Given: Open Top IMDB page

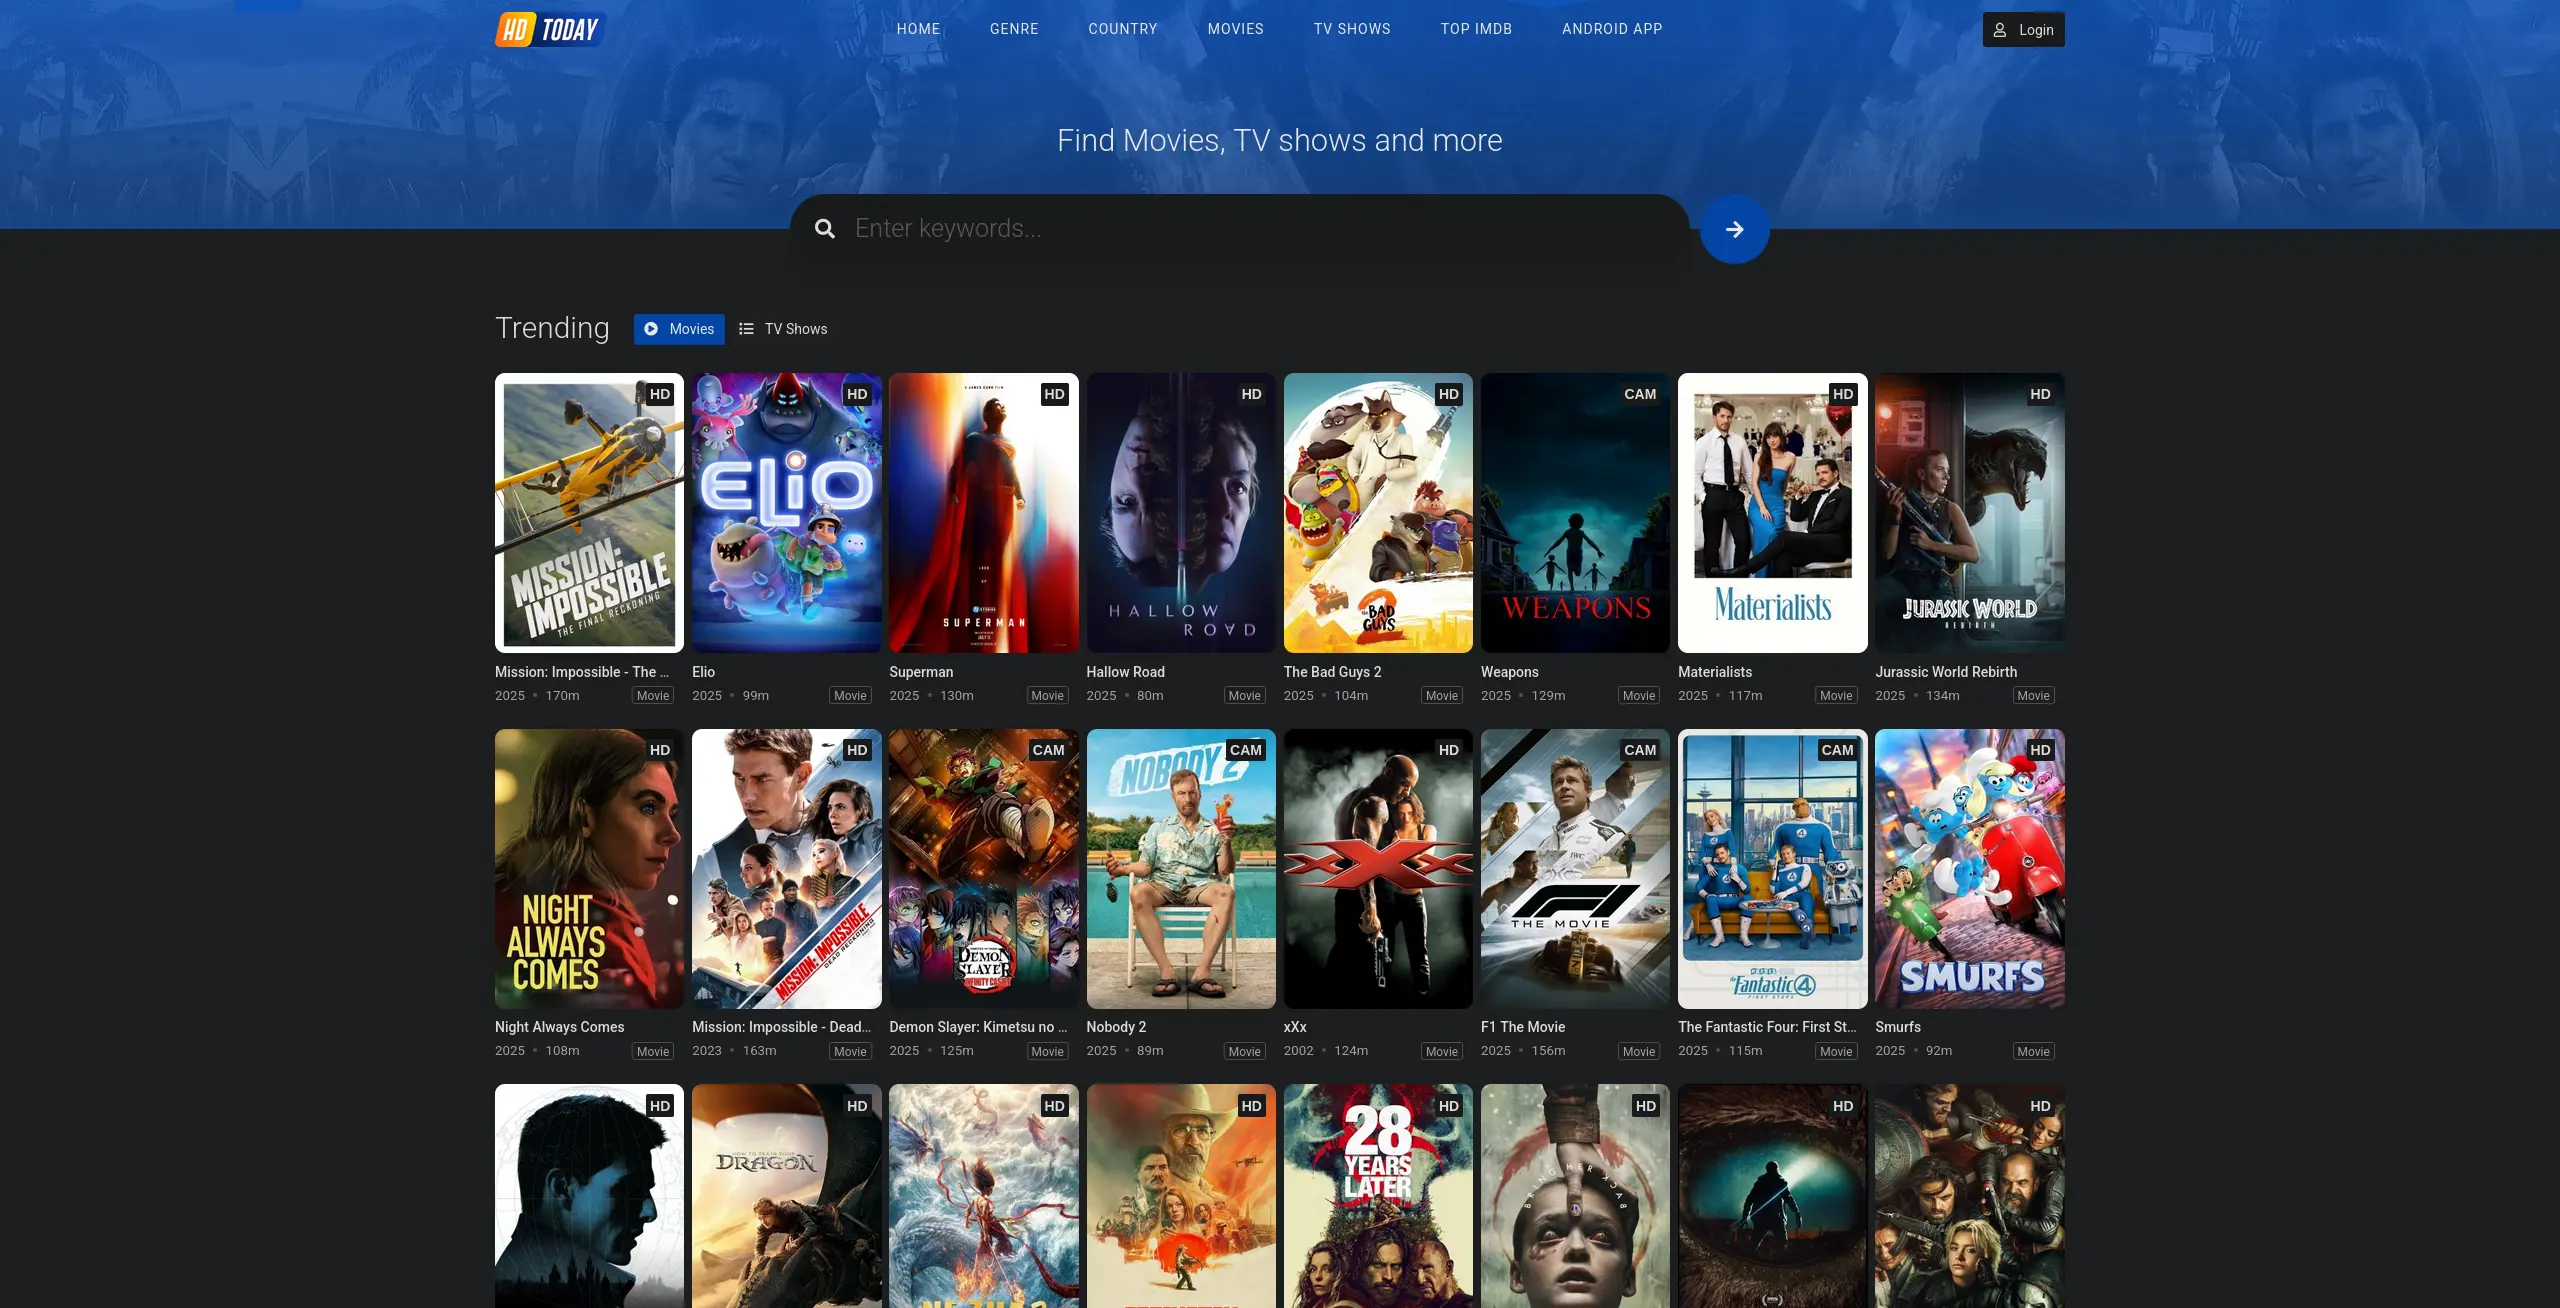Looking at the screenshot, I should click(x=1476, y=29).
